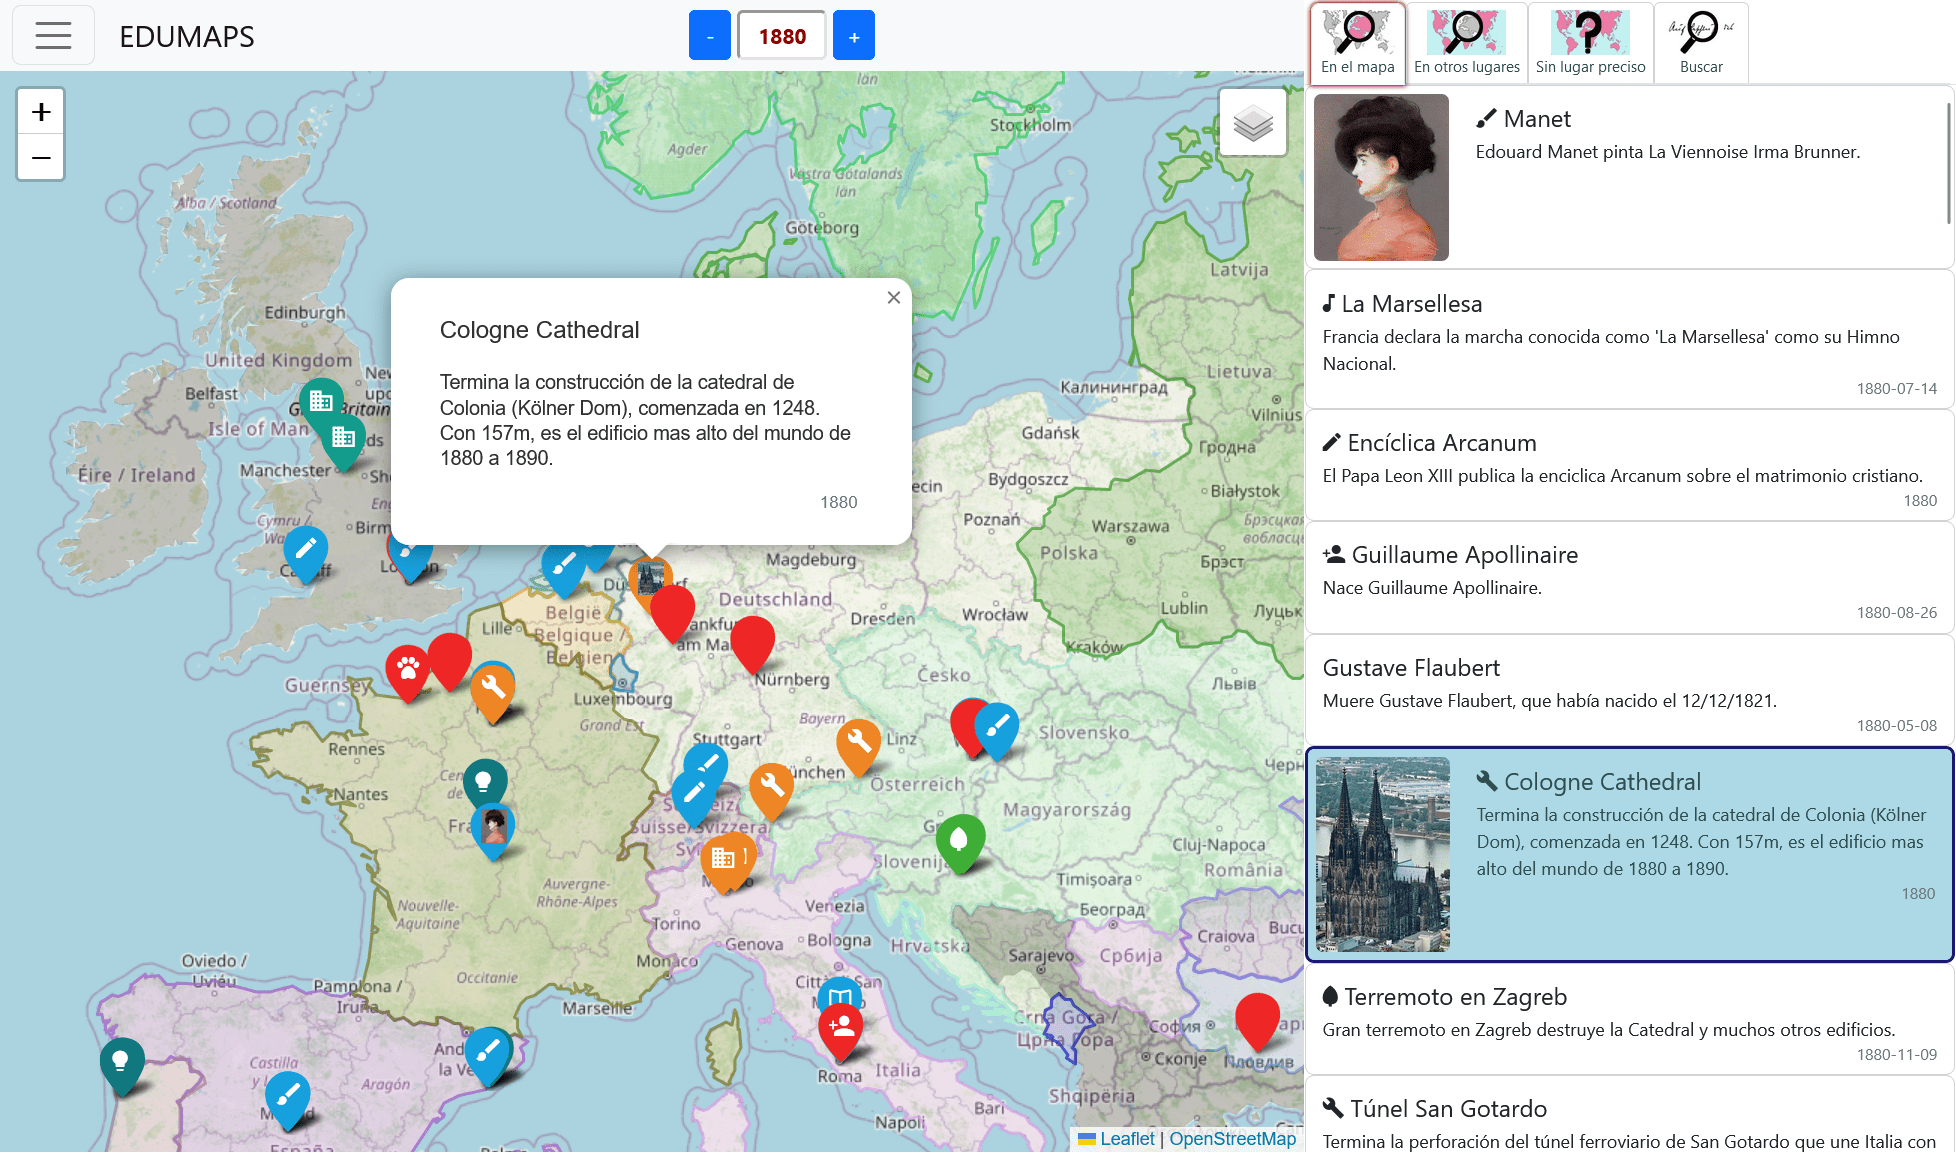Open the map layers control
Screen dimensions: 1956x1153
[x=1252, y=123]
